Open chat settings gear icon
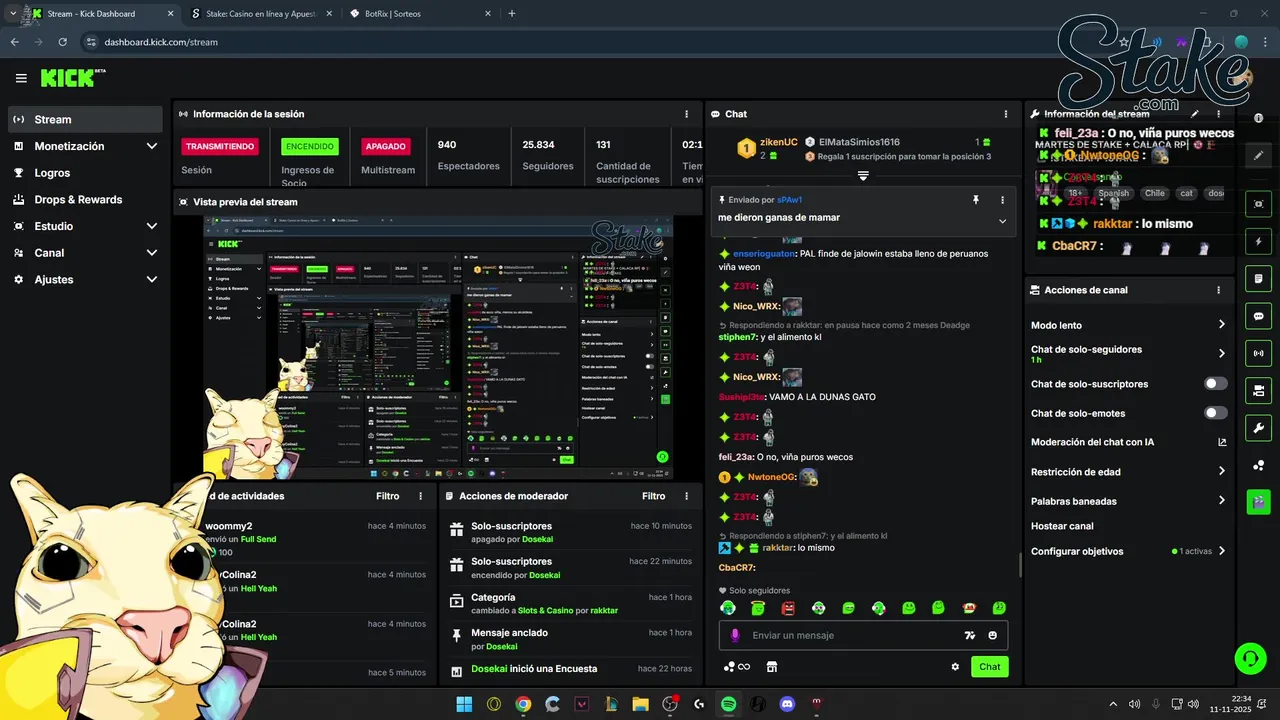Screen dimensions: 1280x720 (x=955, y=667)
